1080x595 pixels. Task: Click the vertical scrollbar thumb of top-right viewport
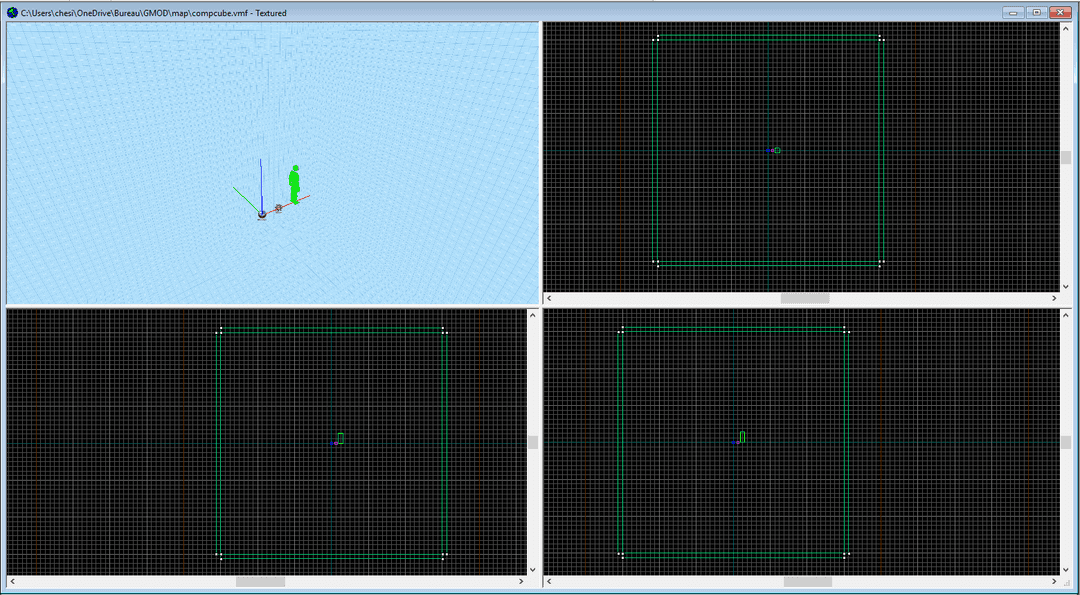coord(1066,158)
